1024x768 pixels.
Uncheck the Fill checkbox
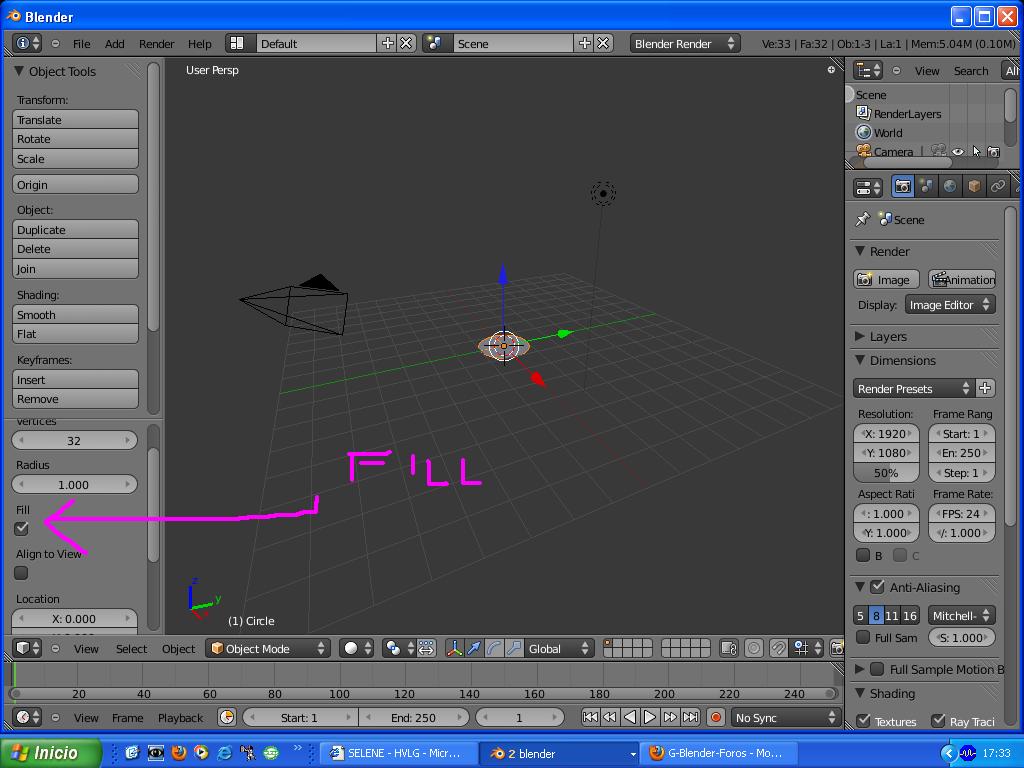[22, 528]
